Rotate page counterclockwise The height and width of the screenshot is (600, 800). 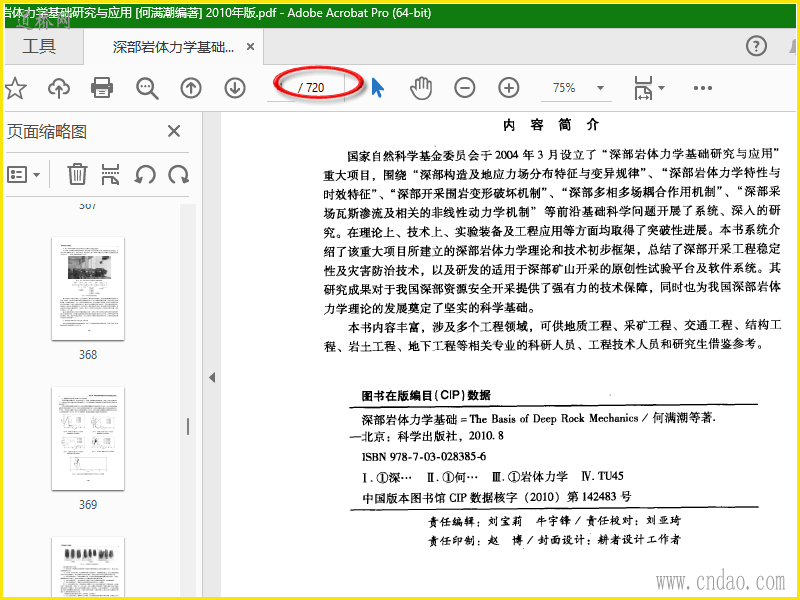tap(145, 174)
